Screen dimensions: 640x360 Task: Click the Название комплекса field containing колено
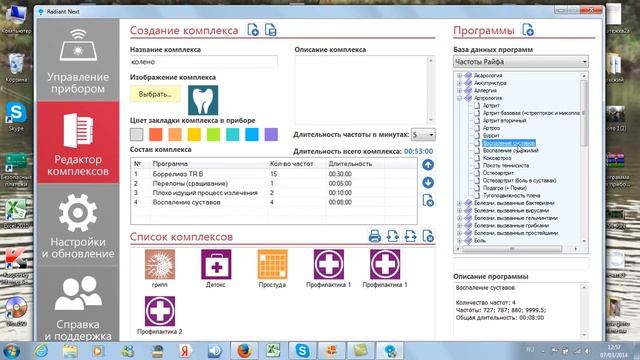pos(204,62)
